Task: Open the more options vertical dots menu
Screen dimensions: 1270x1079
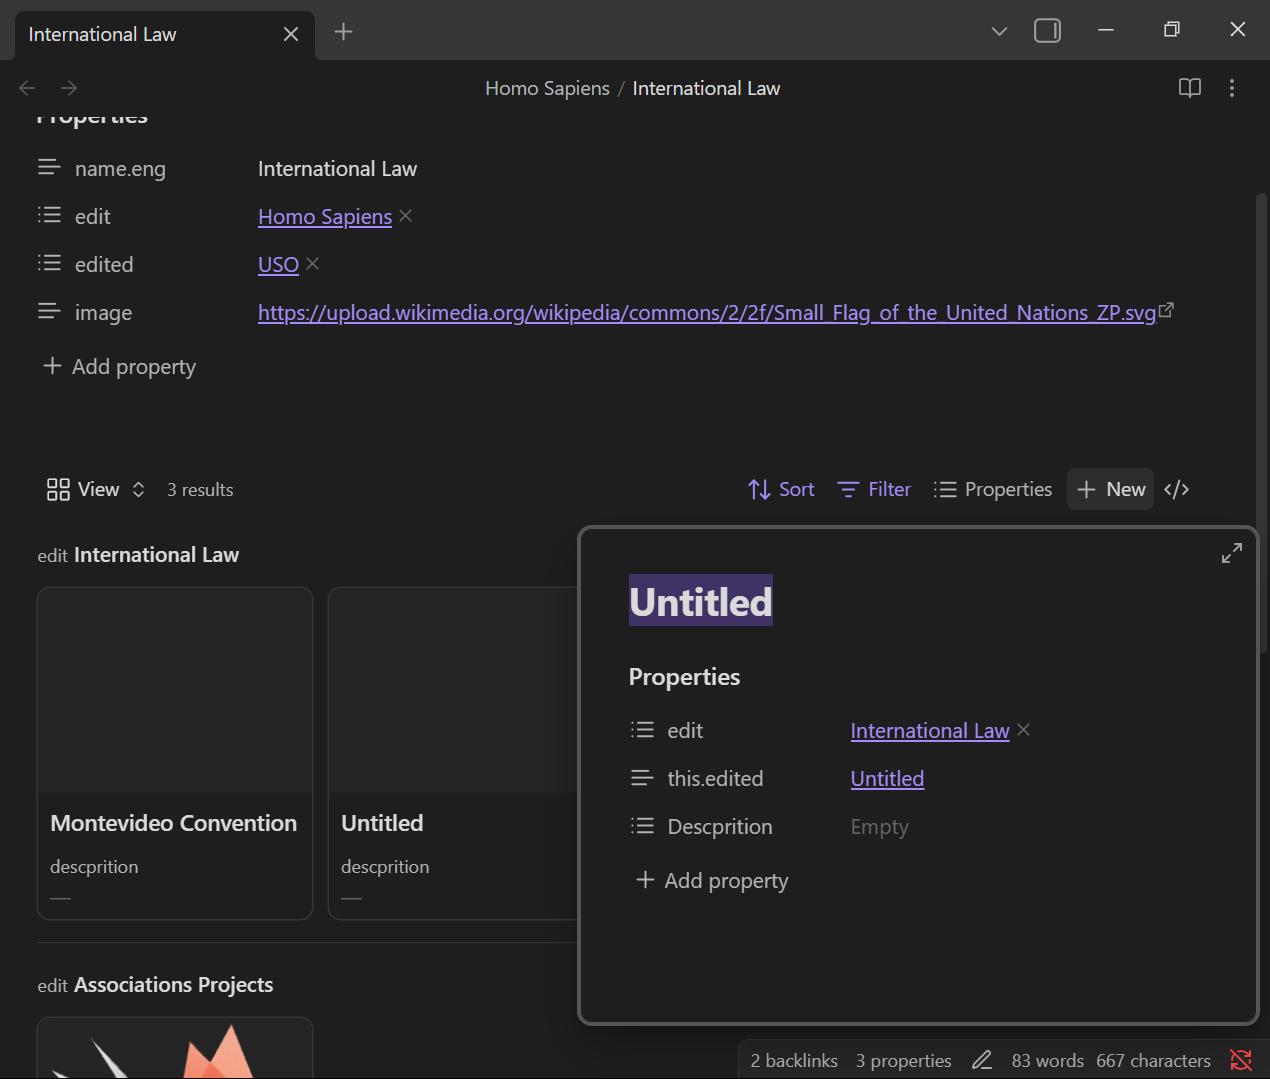Action: pos(1231,88)
